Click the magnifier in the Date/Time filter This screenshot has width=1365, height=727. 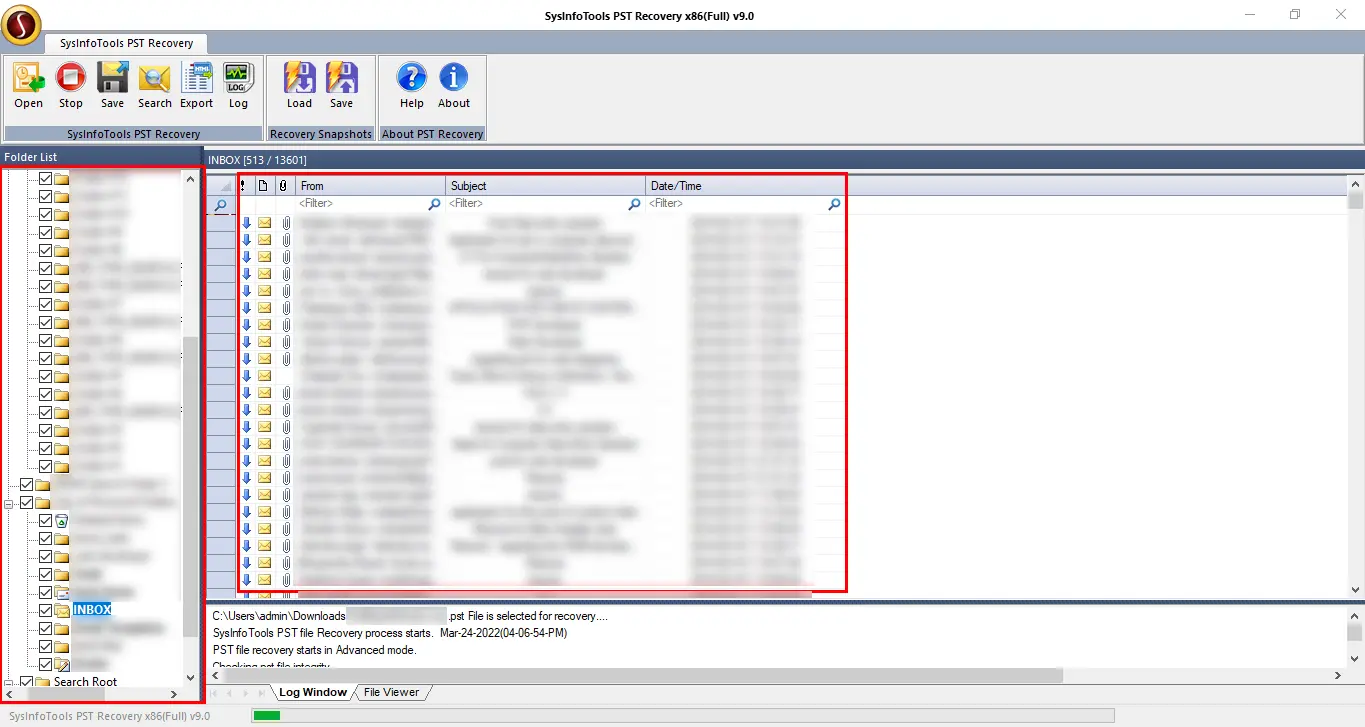pyautogui.click(x=834, y=204)
